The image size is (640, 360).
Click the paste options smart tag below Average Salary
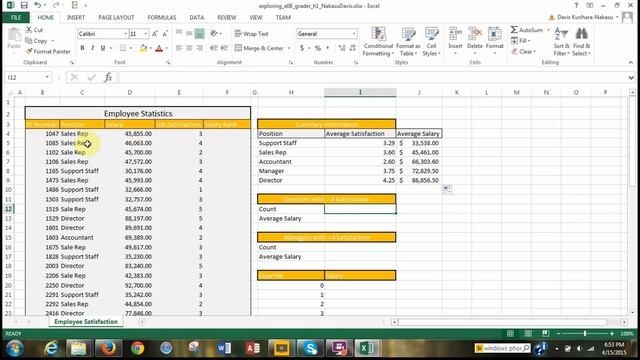click(x=447, y=189)
